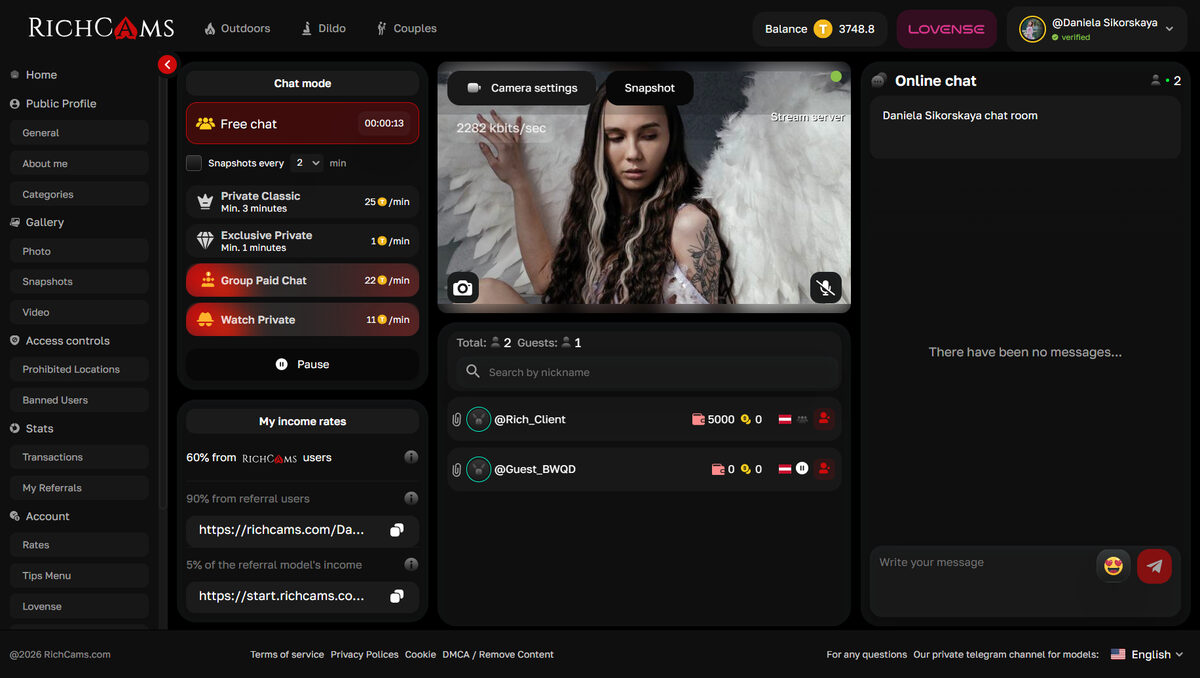
Task: Click @Rich_Client avatar icon
Action: point(478,420)
